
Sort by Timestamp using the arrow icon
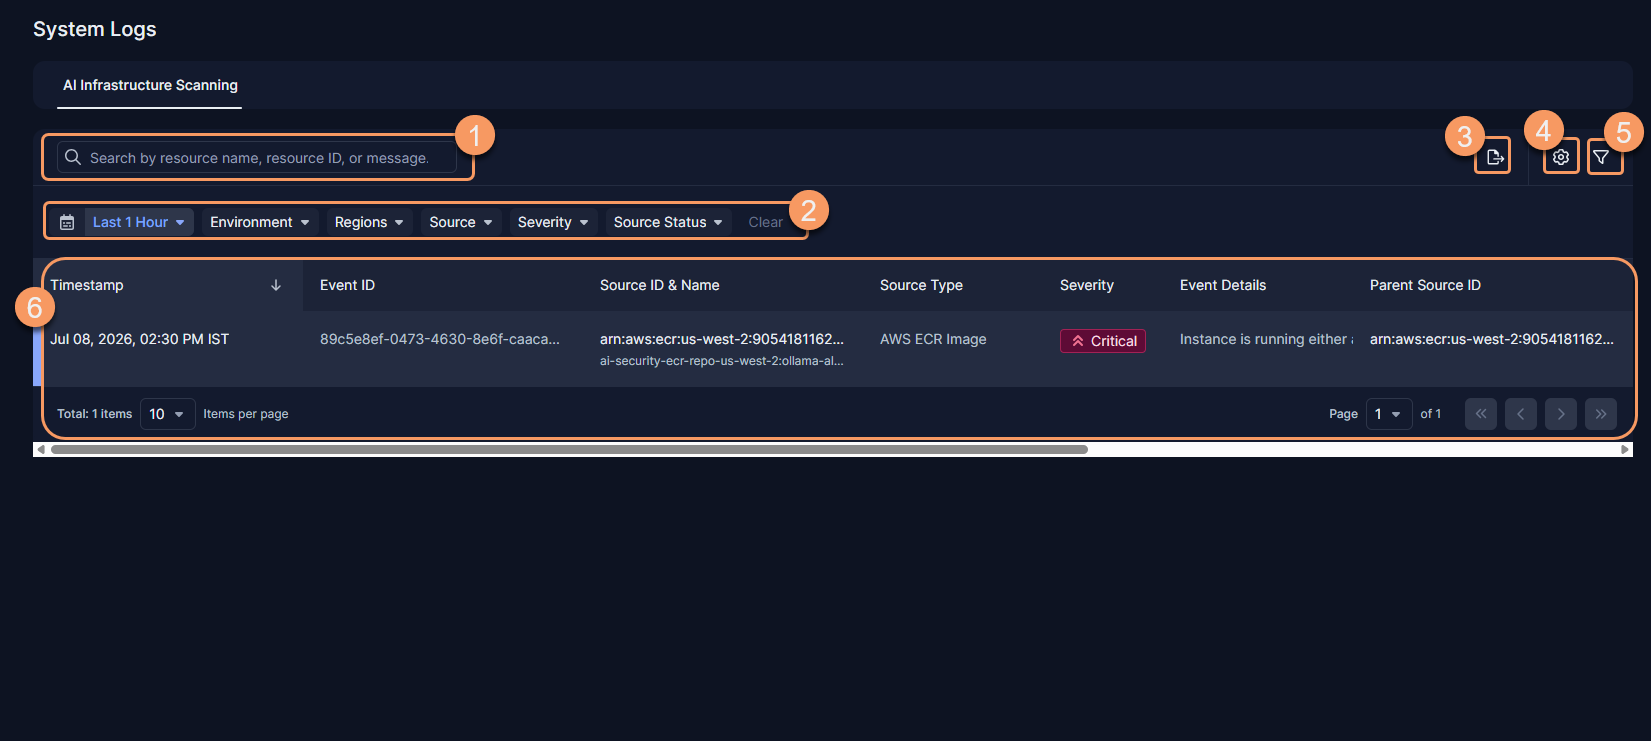tap(276, 285)
